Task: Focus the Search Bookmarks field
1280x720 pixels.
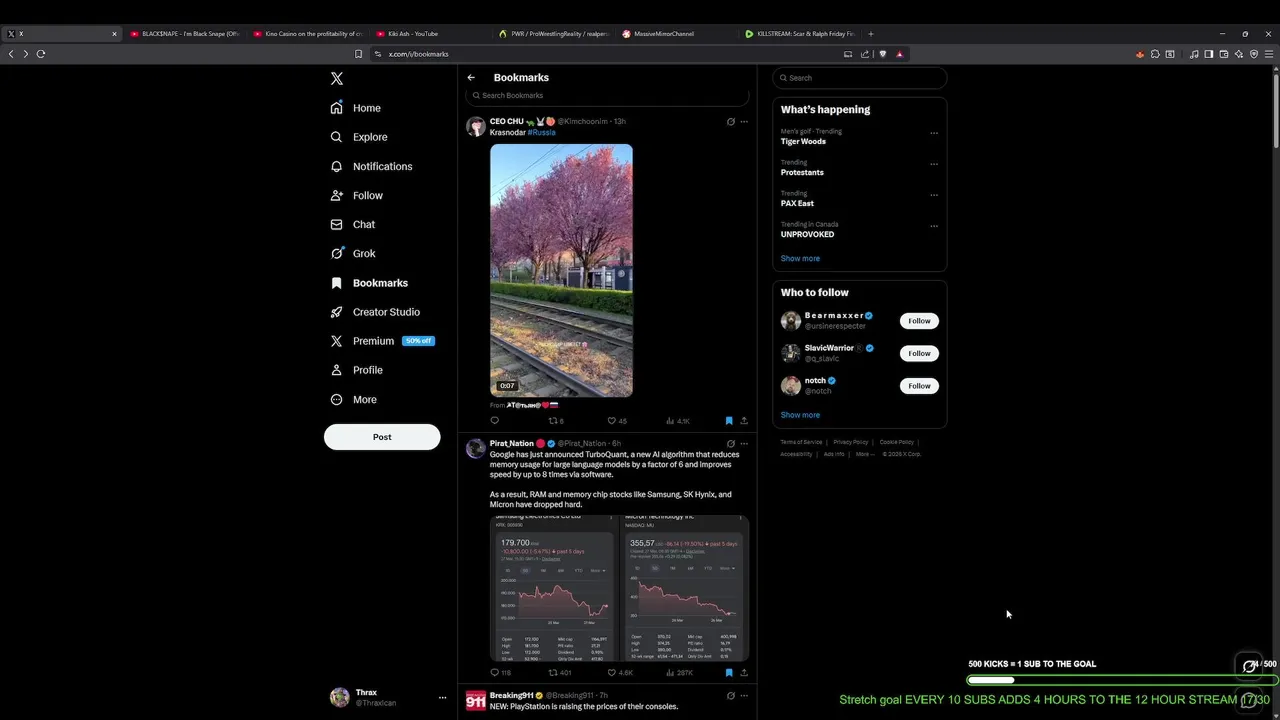Action: (607, 95)
